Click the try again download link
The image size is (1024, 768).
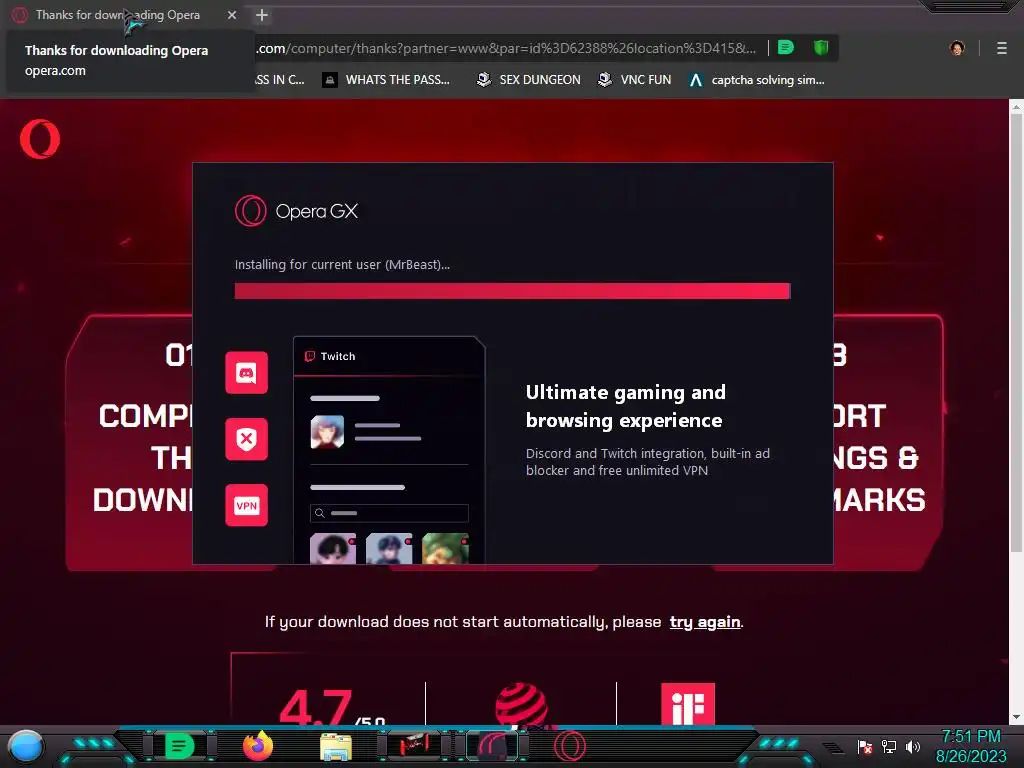click(x=705, y=622)
